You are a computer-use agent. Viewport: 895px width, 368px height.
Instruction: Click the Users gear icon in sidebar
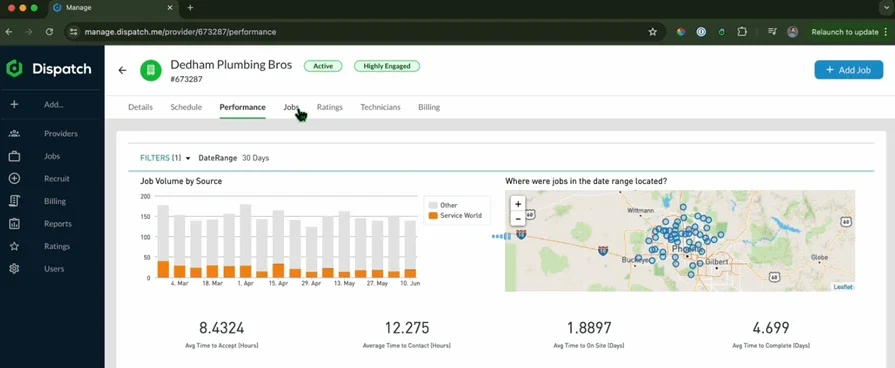click(x=14, y=269)
